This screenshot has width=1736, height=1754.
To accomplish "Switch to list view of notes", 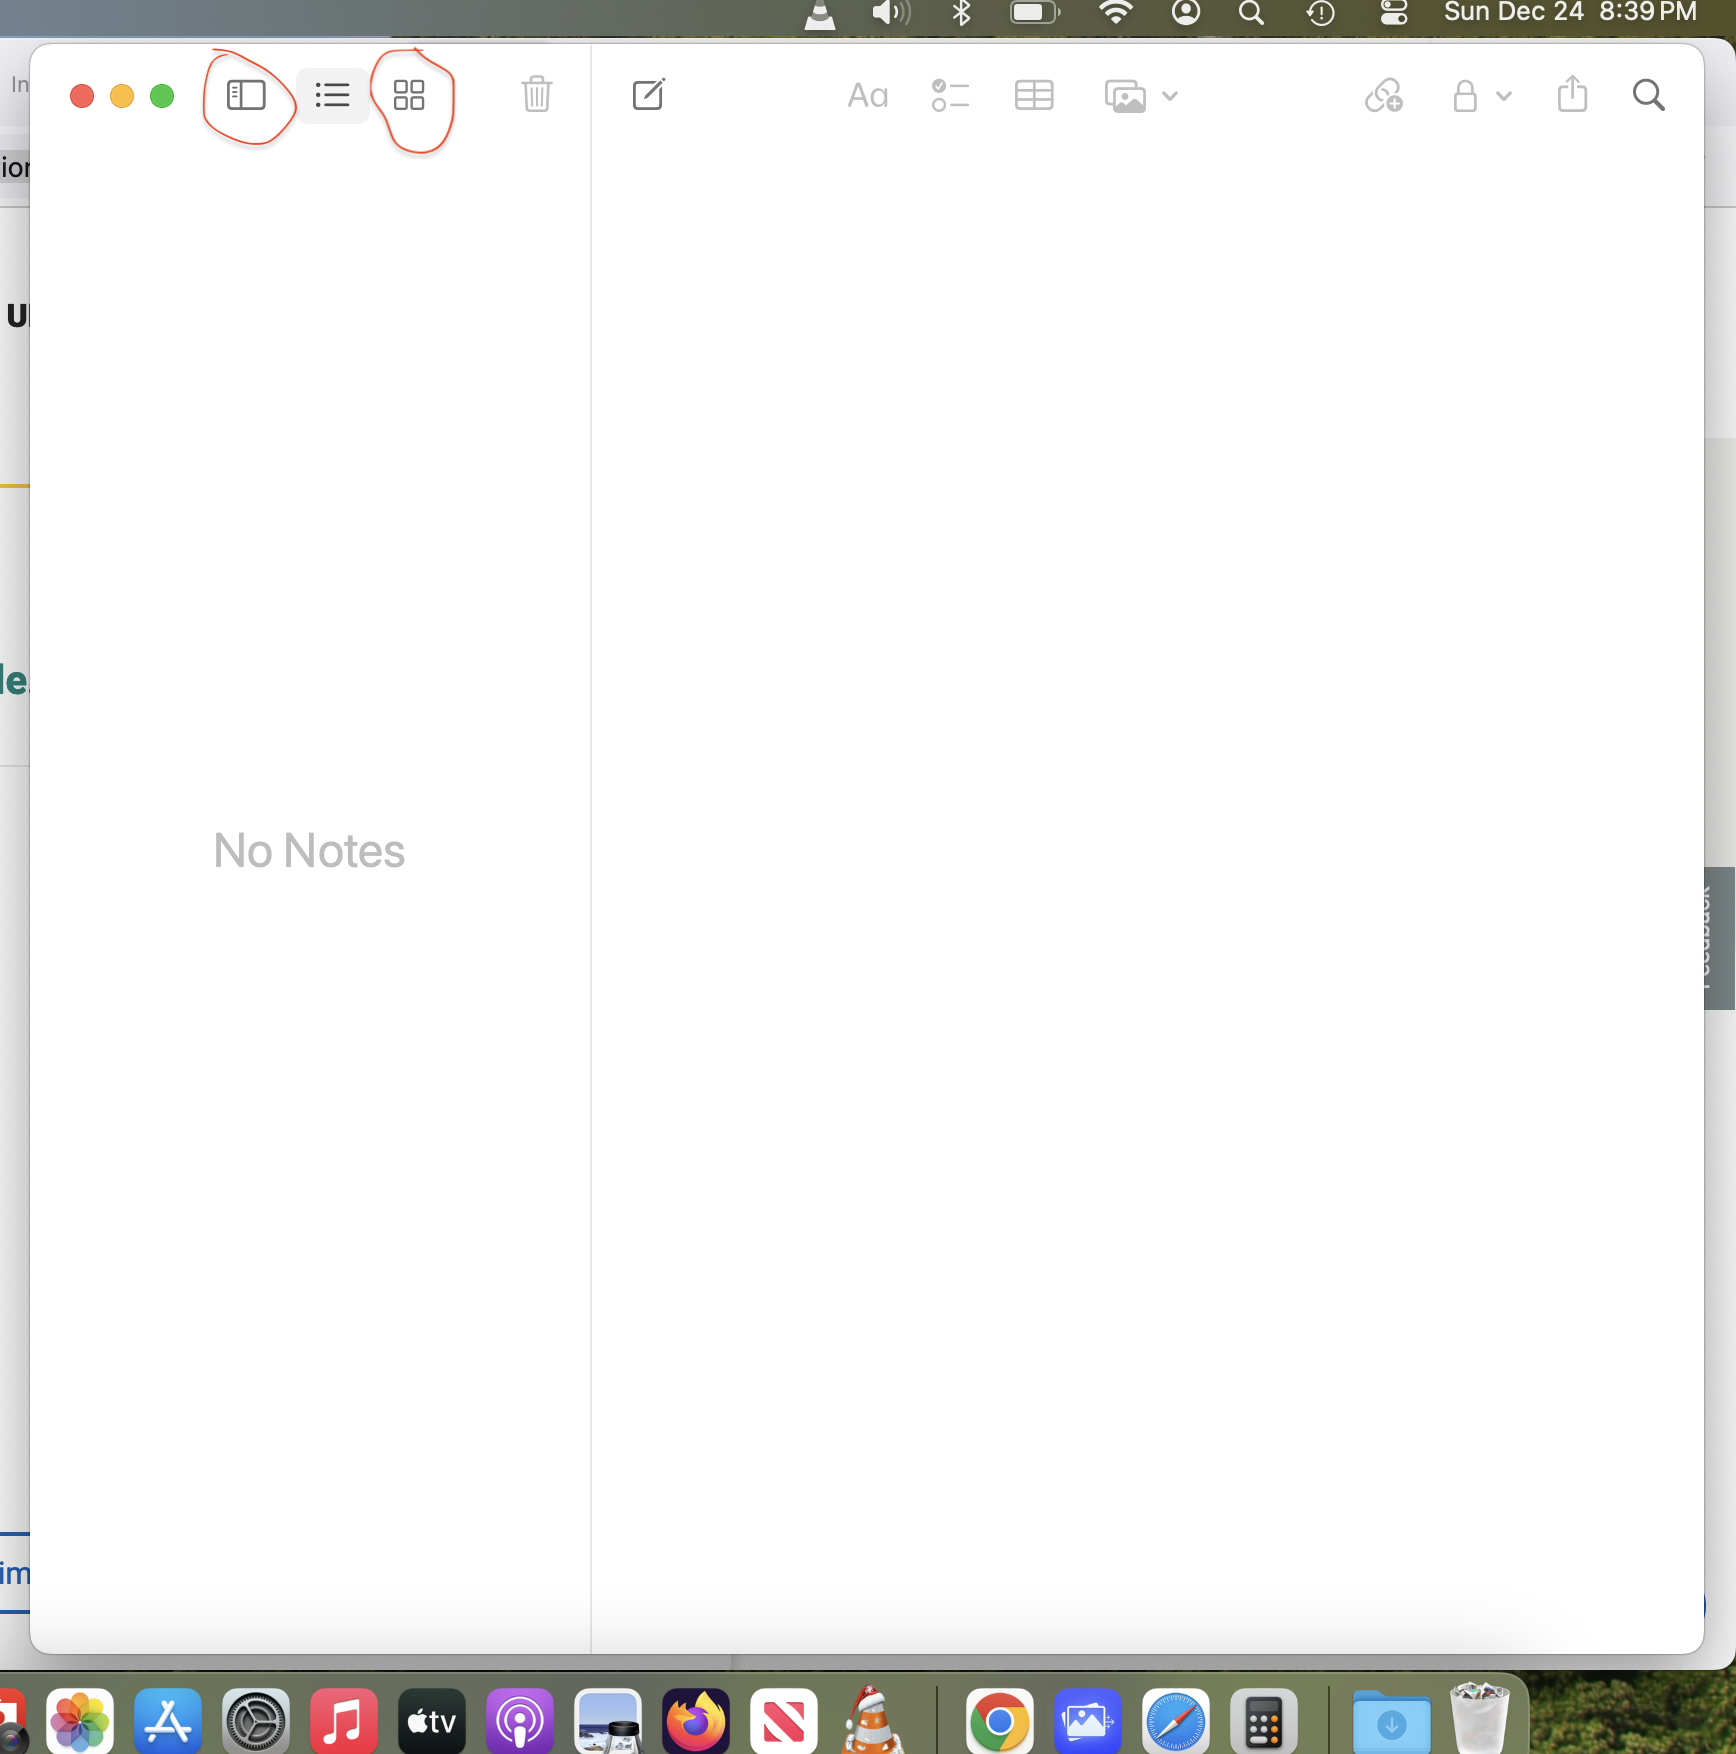I will click(332, 95).
